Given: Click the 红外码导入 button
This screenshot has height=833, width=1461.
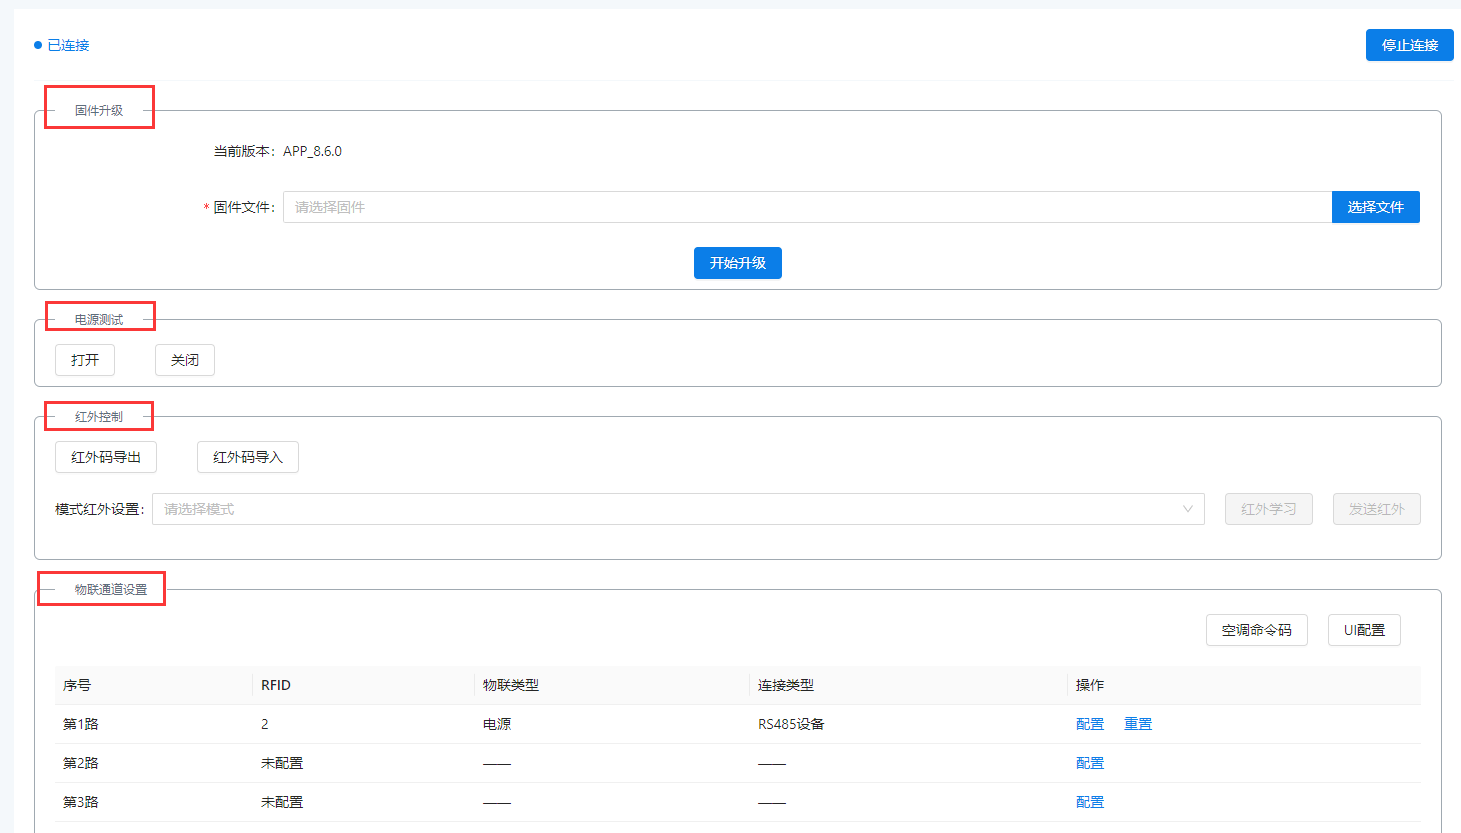Looking at the screenshot, I should coord(248,457).
